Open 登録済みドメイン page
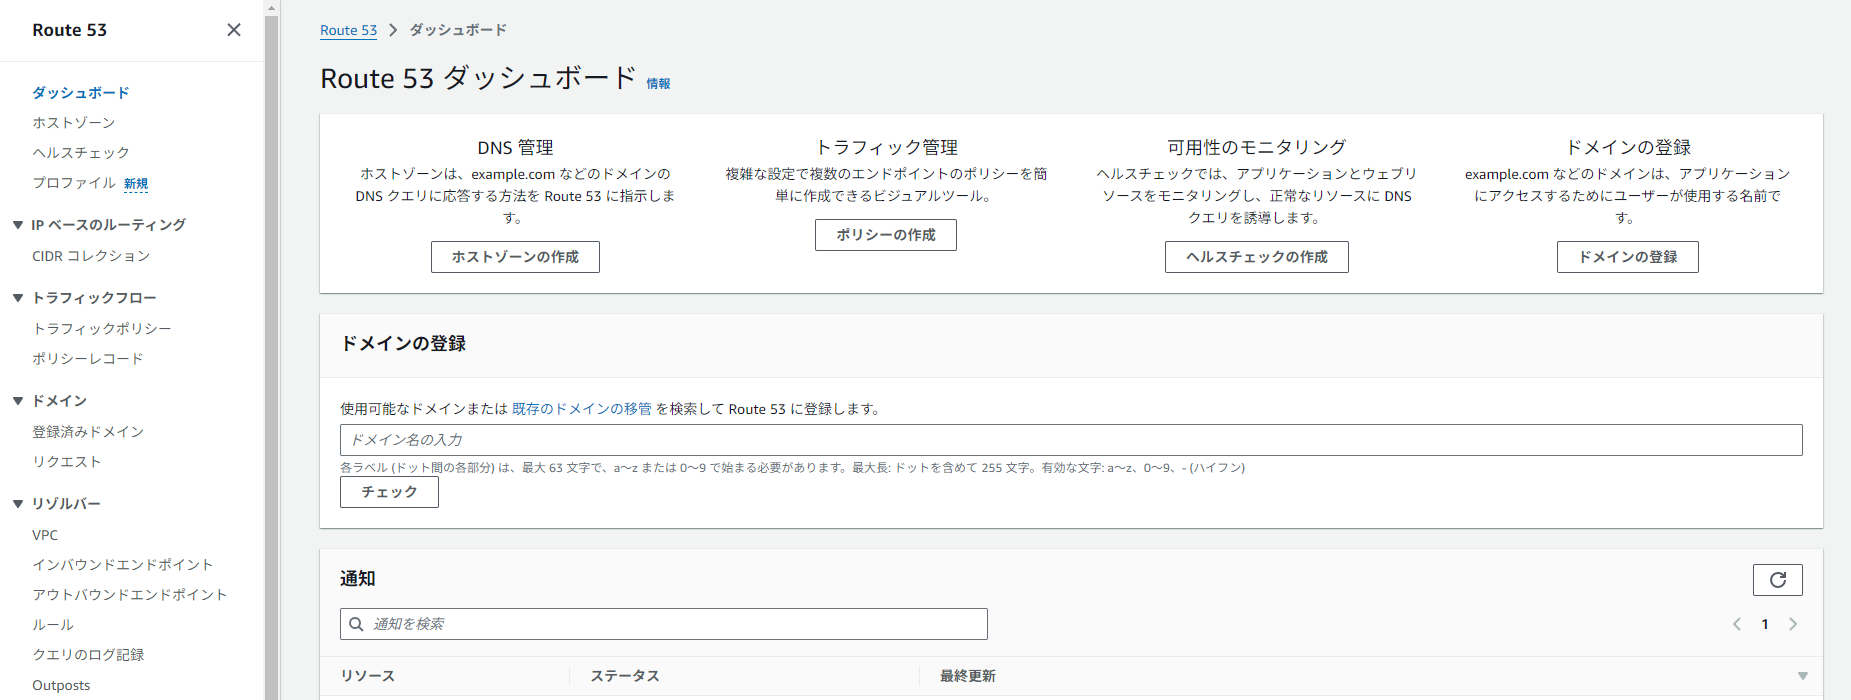The height and width of the screenshot is (700, 1851). pyautogui.click(x=88, y=432)
